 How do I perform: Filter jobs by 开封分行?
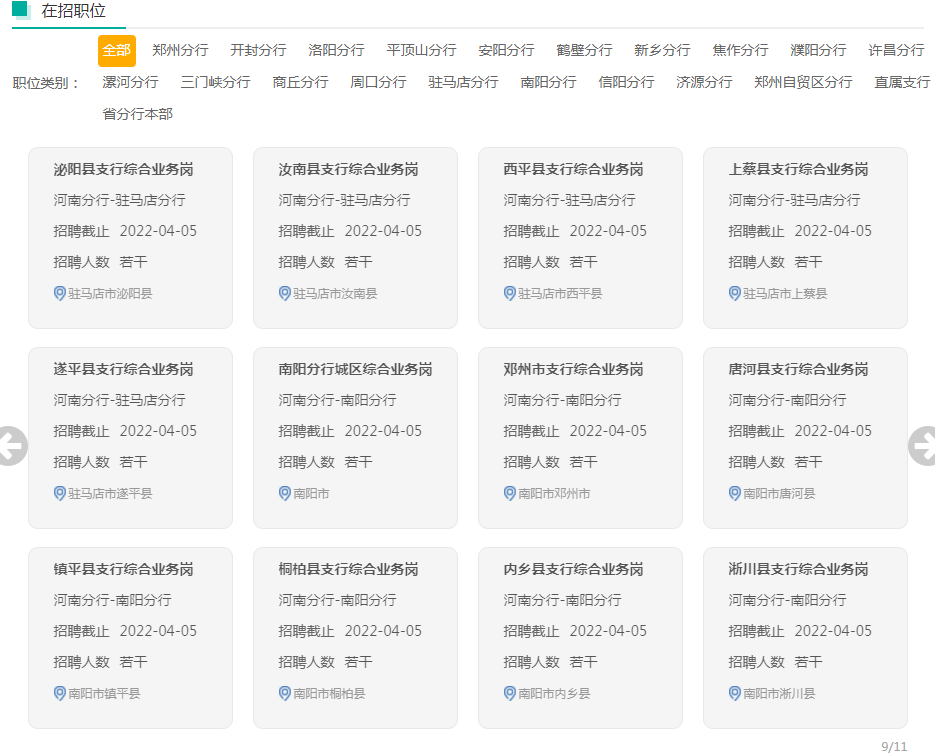point(258,50)
